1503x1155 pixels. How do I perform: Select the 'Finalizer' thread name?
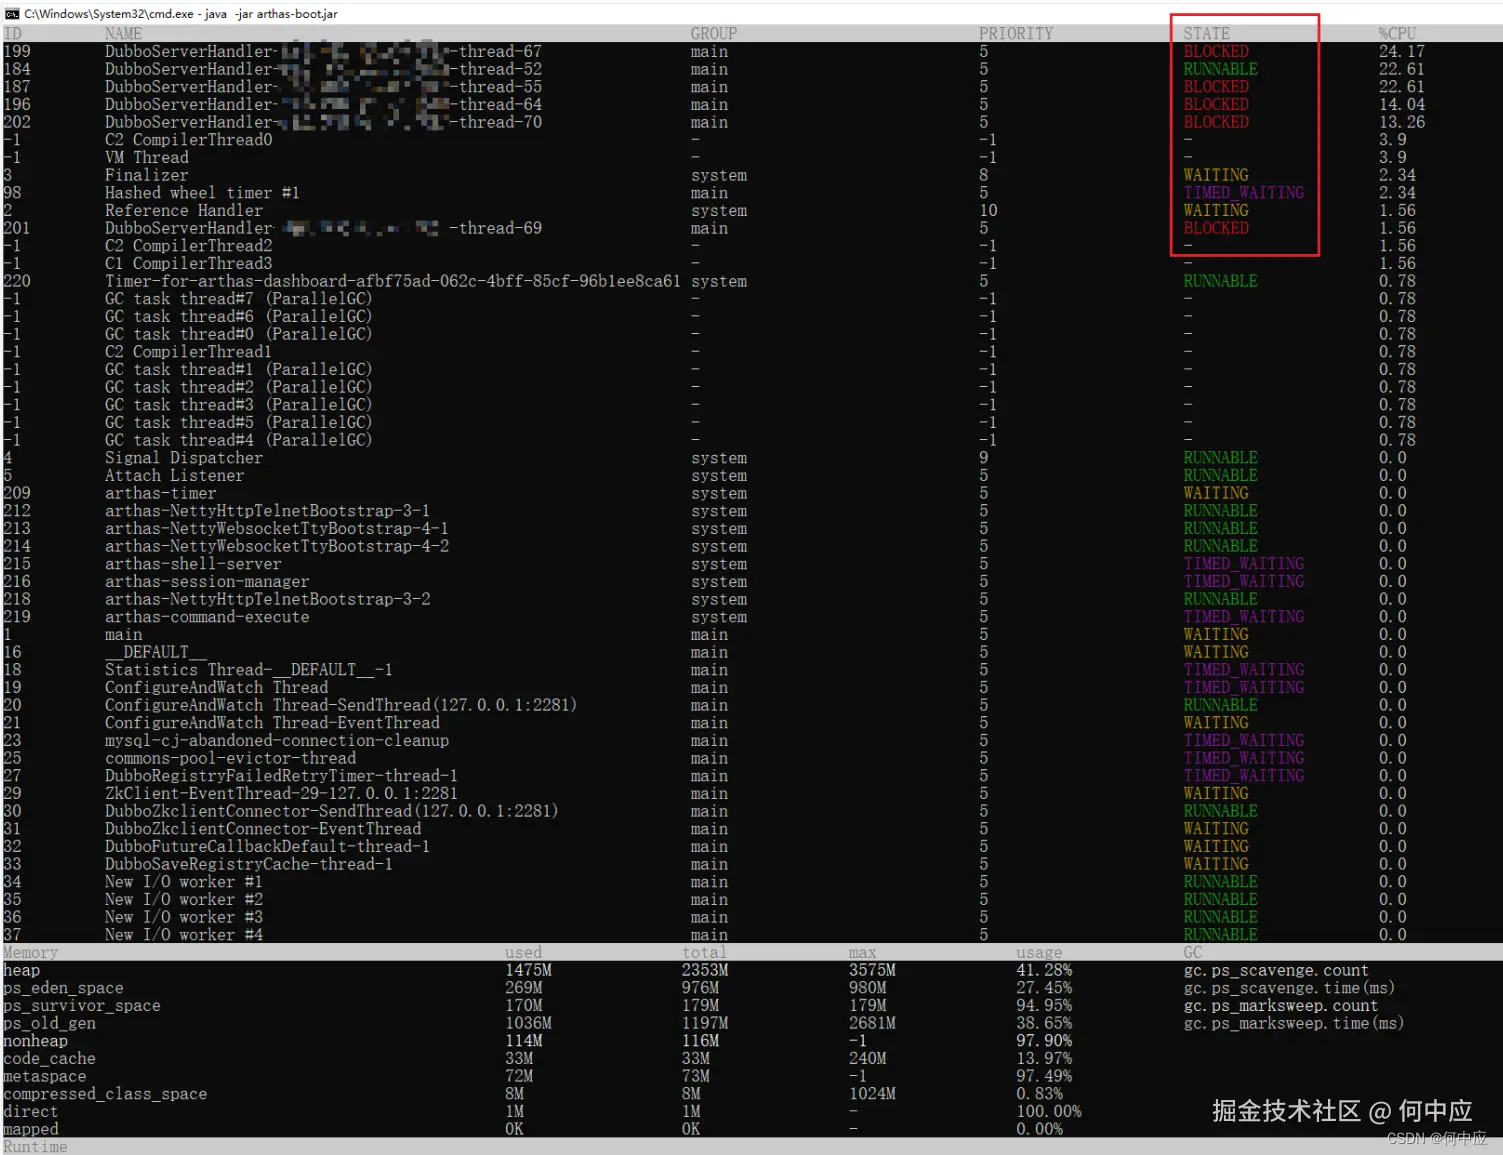click(146, 175)
